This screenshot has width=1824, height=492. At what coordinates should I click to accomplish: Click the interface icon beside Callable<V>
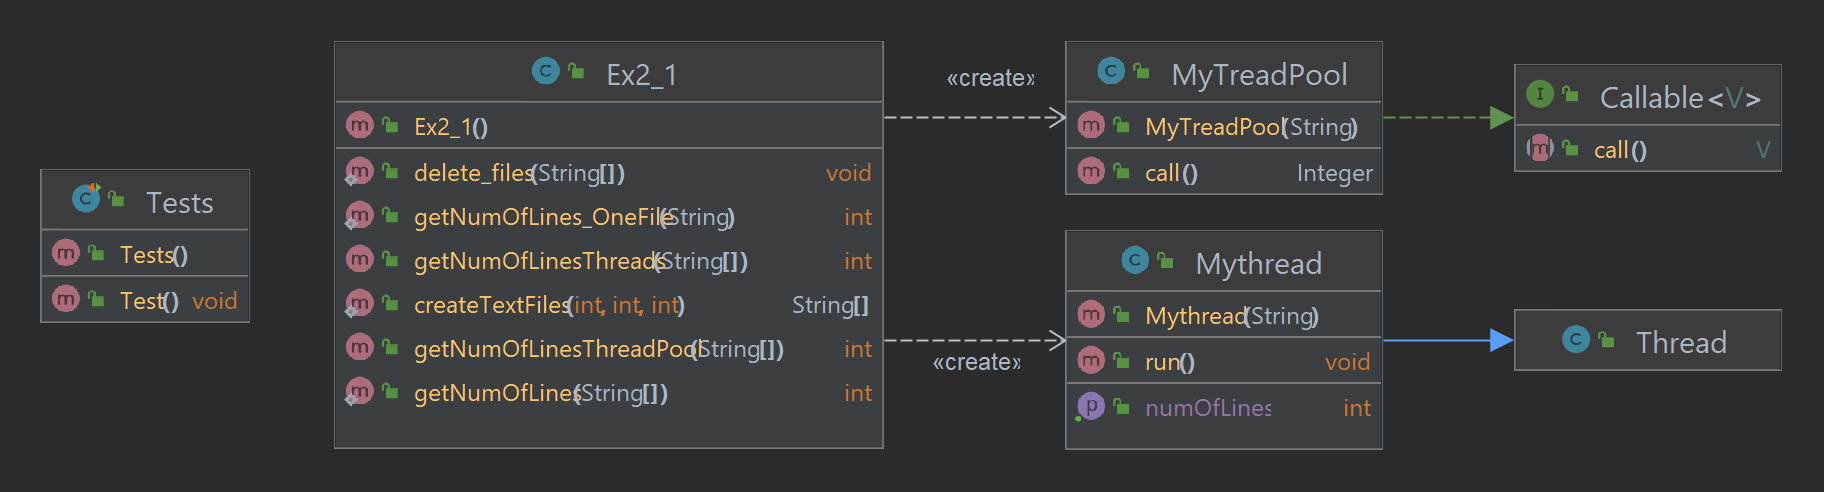[1540, 94]
